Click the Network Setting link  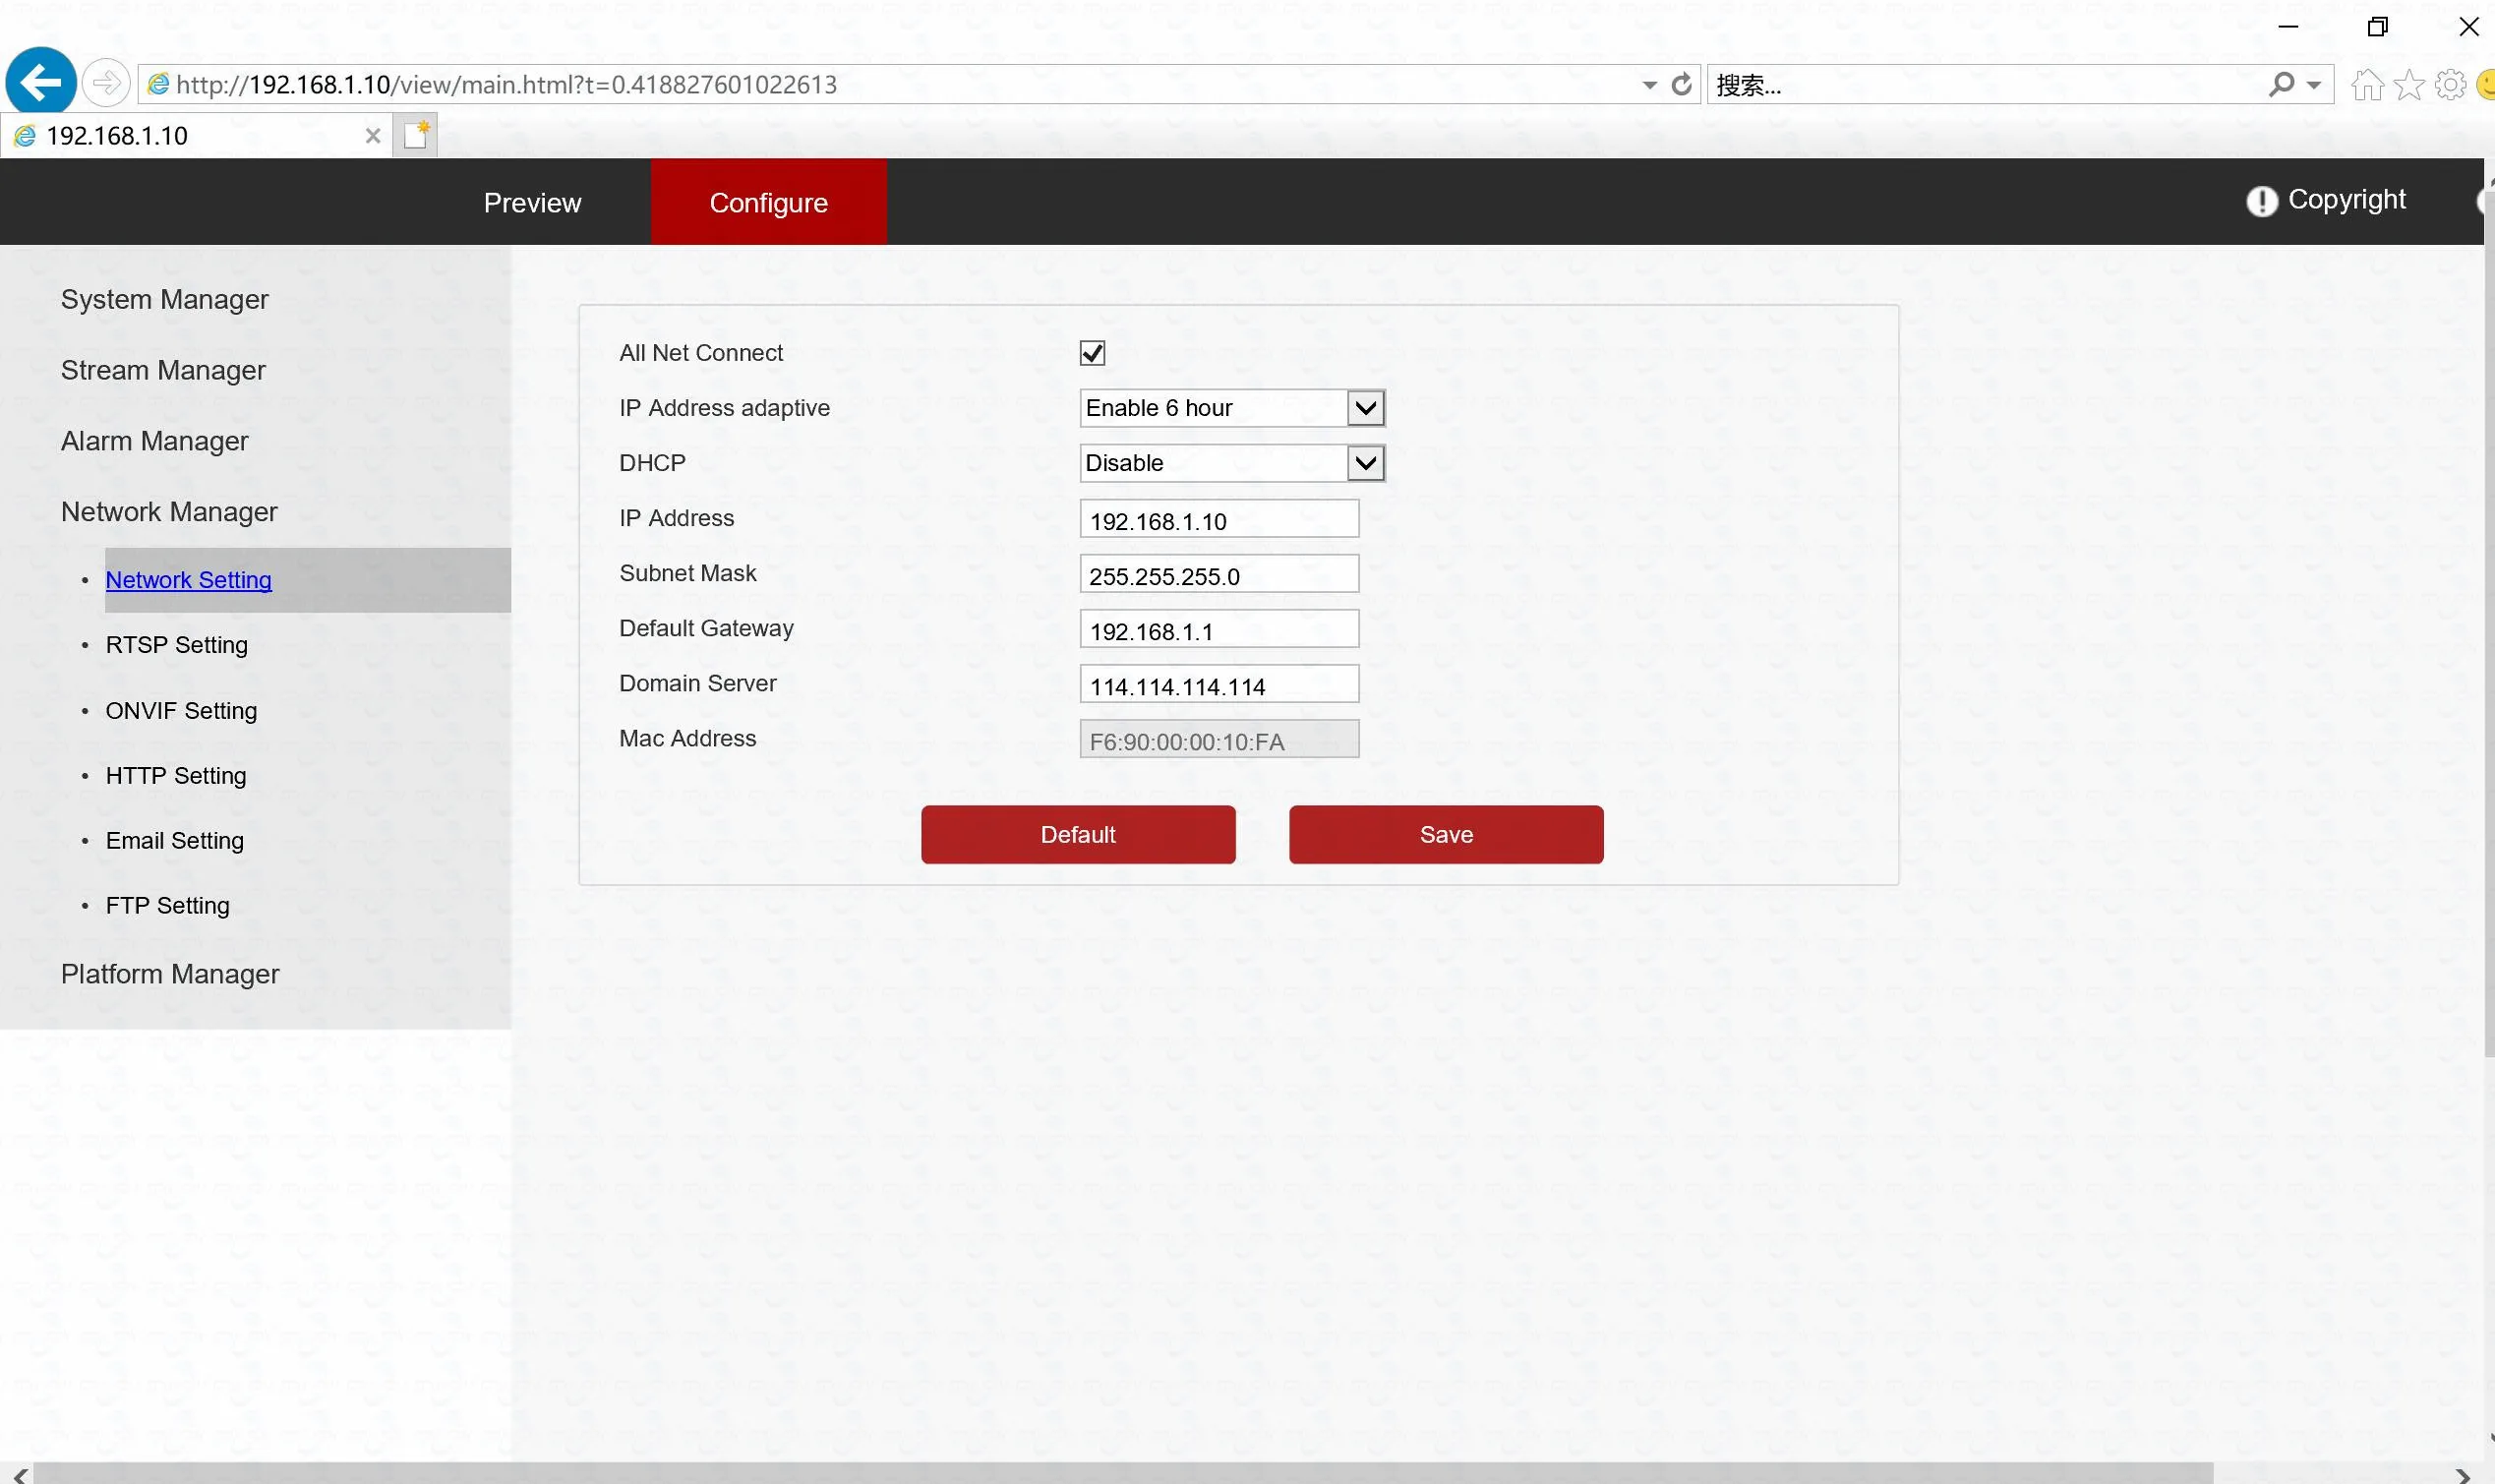[x=188, y=580]
